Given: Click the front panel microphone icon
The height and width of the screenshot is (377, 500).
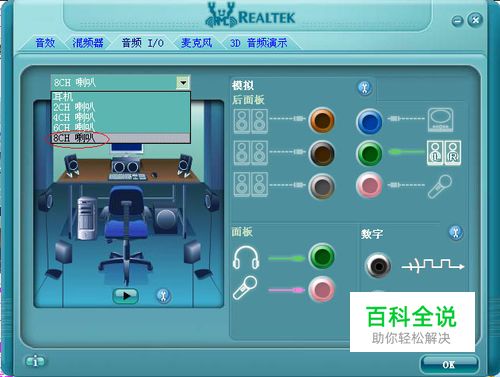Looking at the screenshot, I should (245, 288).
